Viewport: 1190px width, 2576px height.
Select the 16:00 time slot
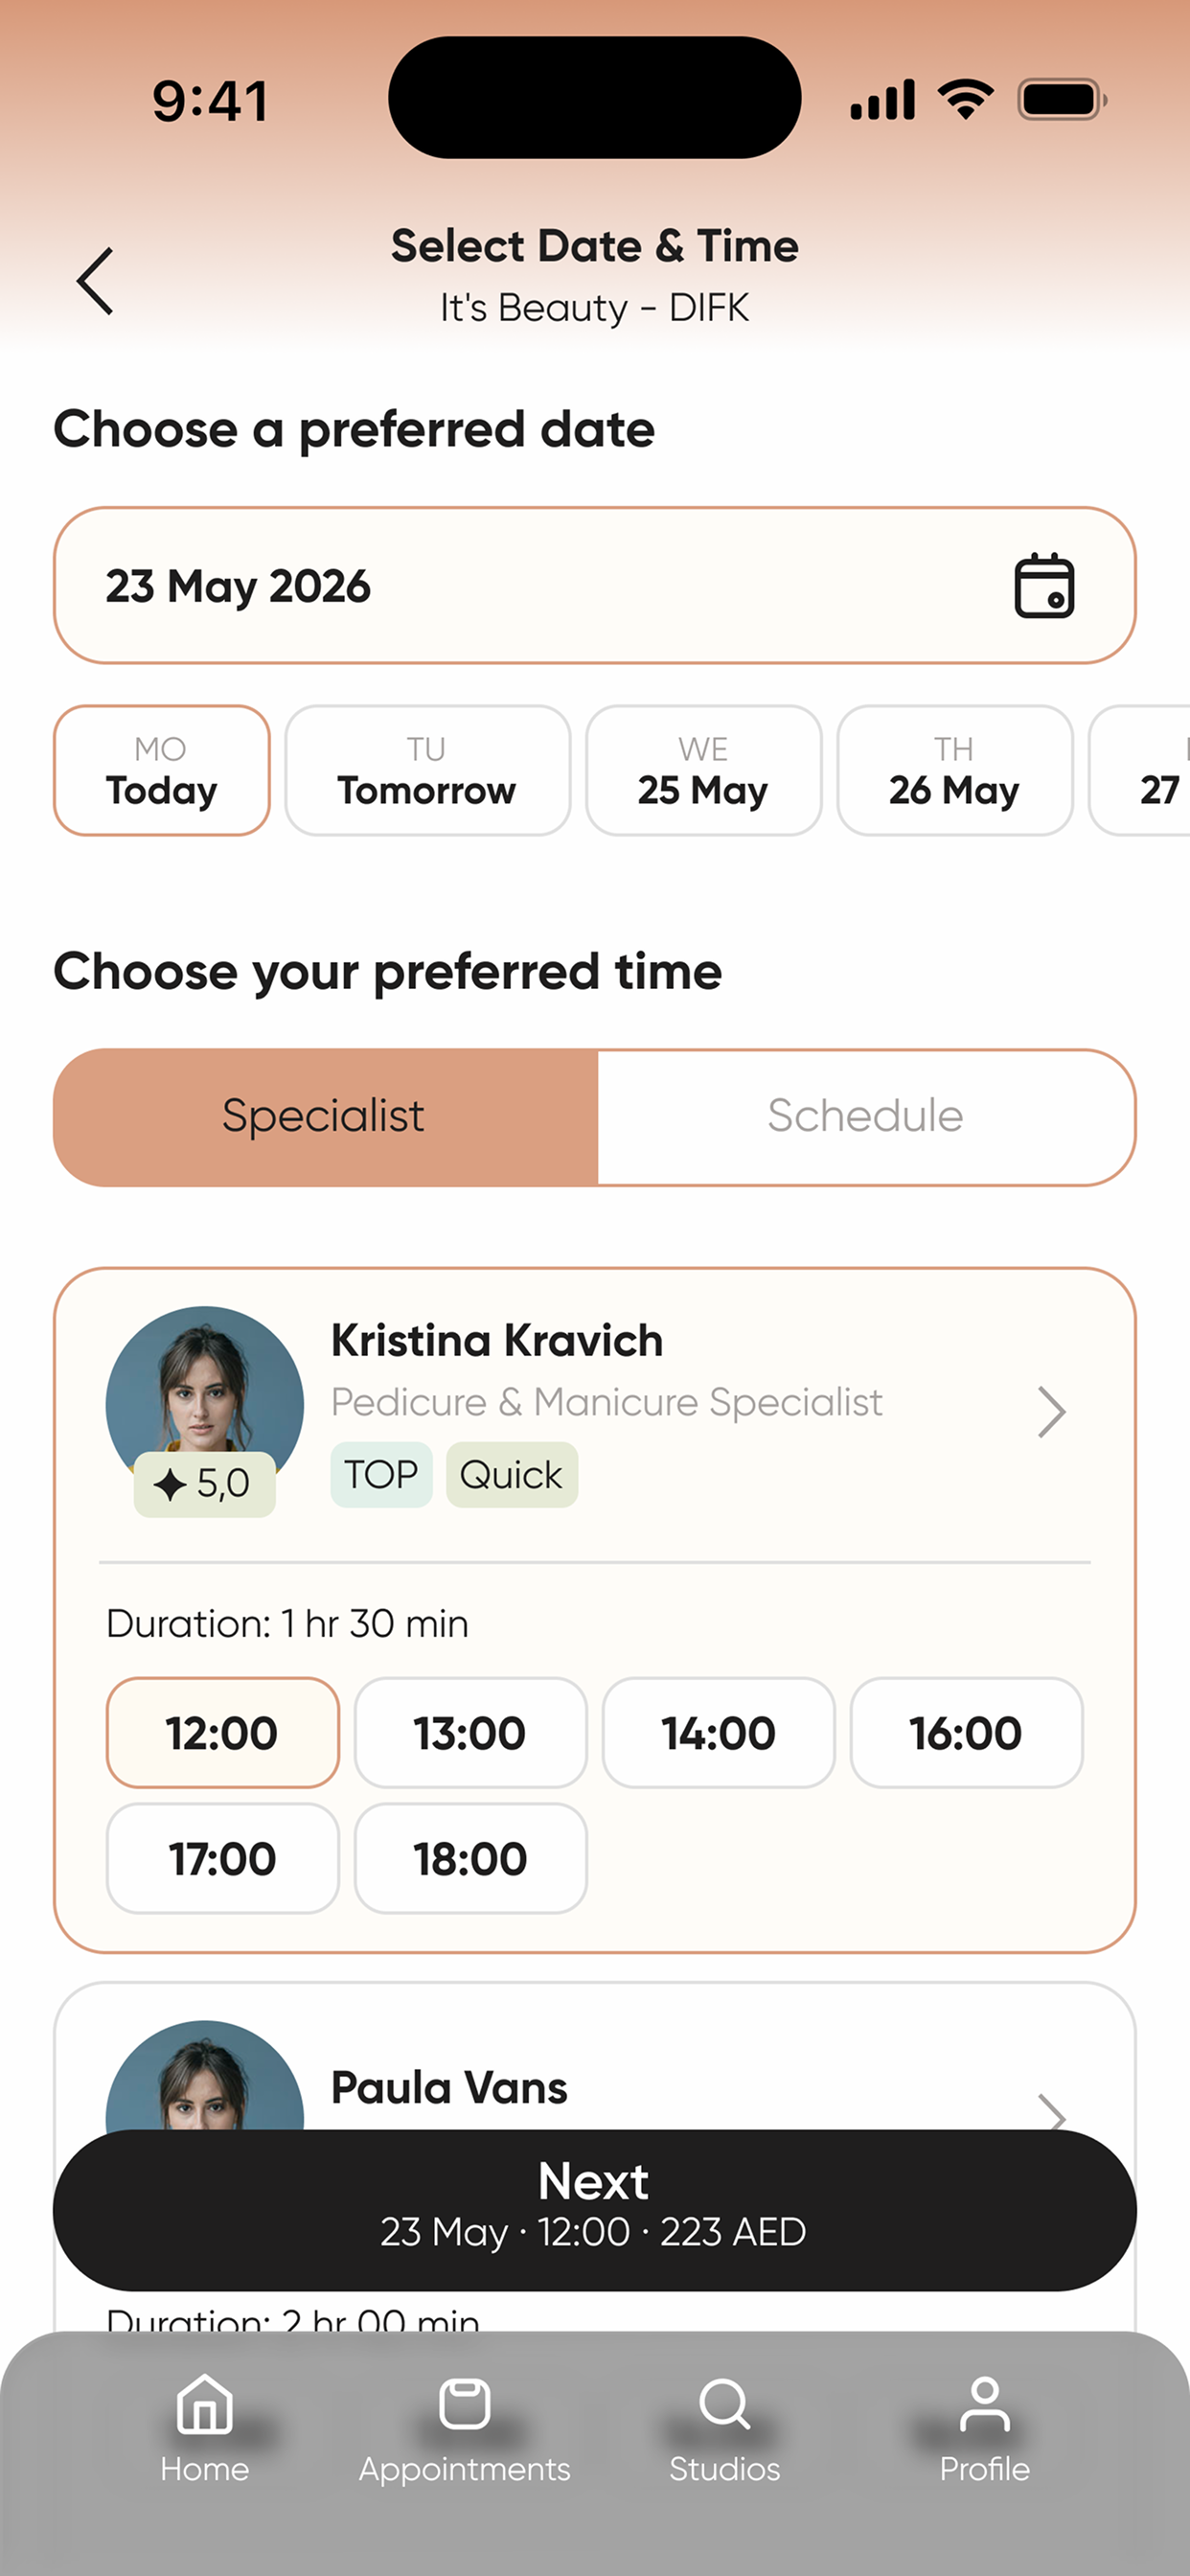[967, 1733]
